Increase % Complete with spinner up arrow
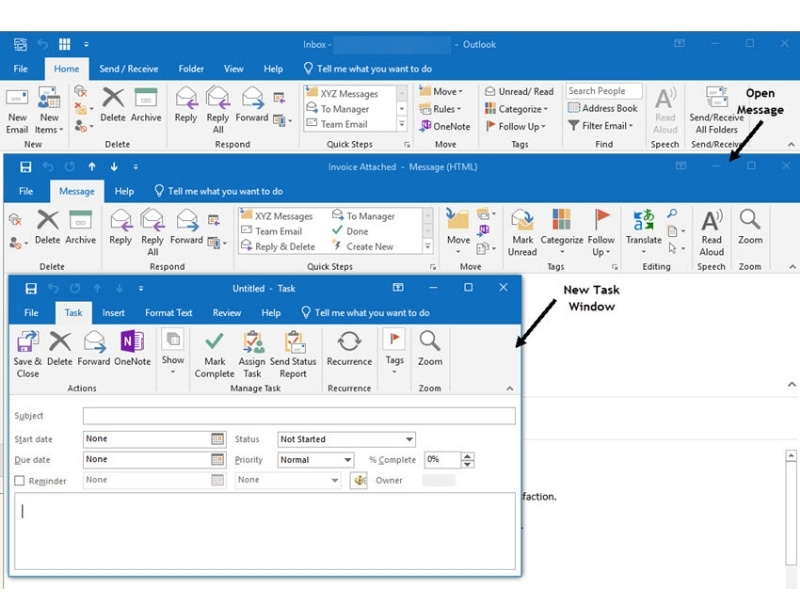 click(x=467, y=456)
